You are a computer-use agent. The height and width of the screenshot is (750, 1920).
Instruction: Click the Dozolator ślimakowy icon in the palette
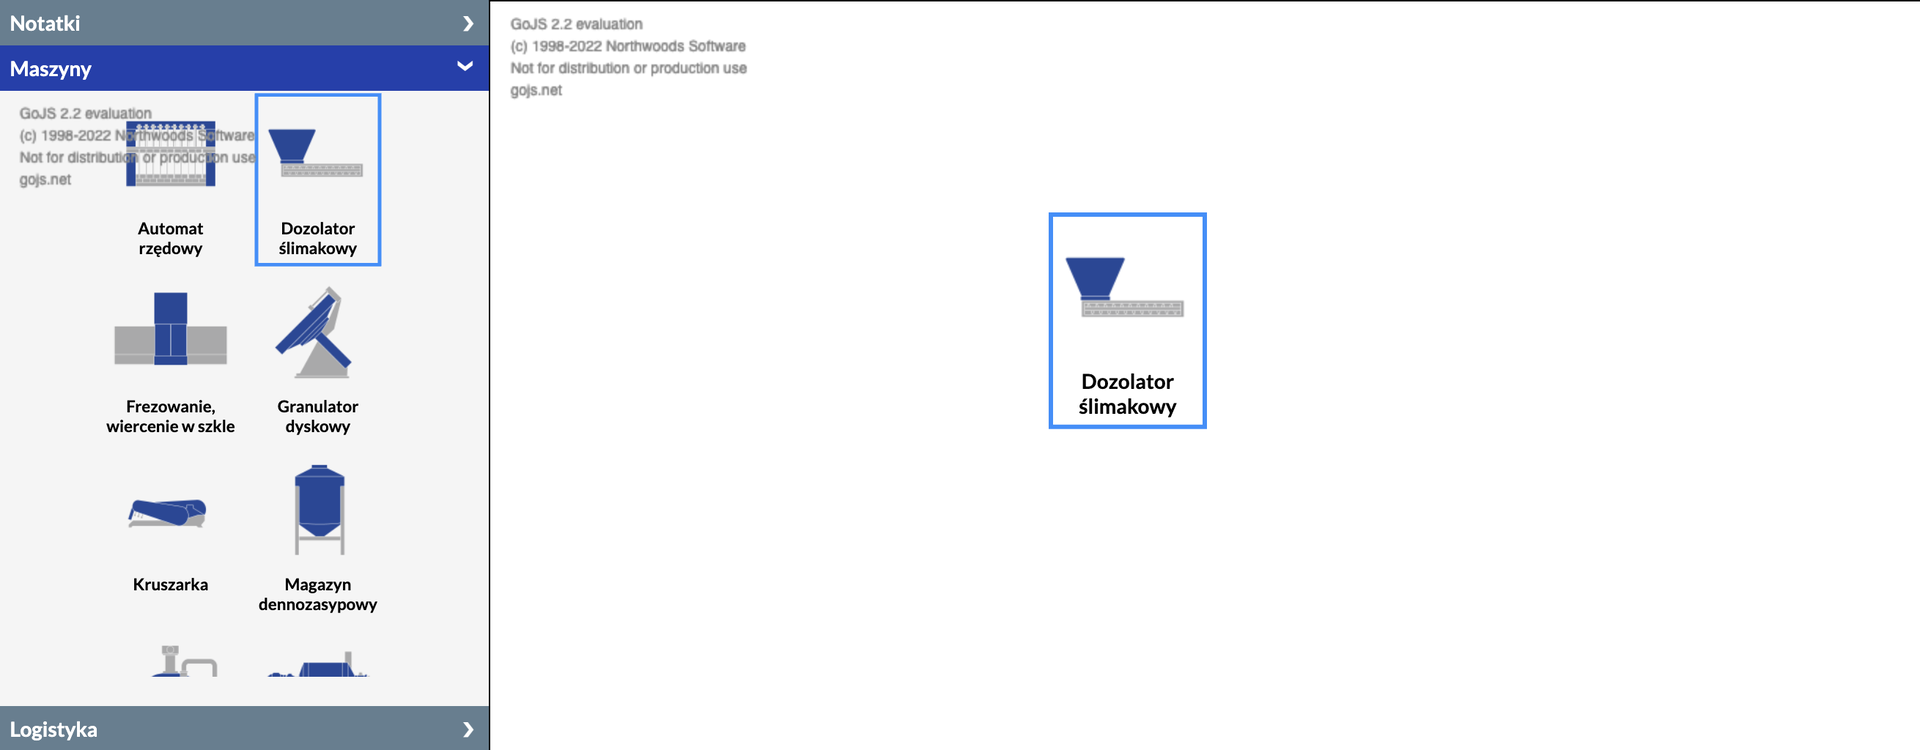317,153
